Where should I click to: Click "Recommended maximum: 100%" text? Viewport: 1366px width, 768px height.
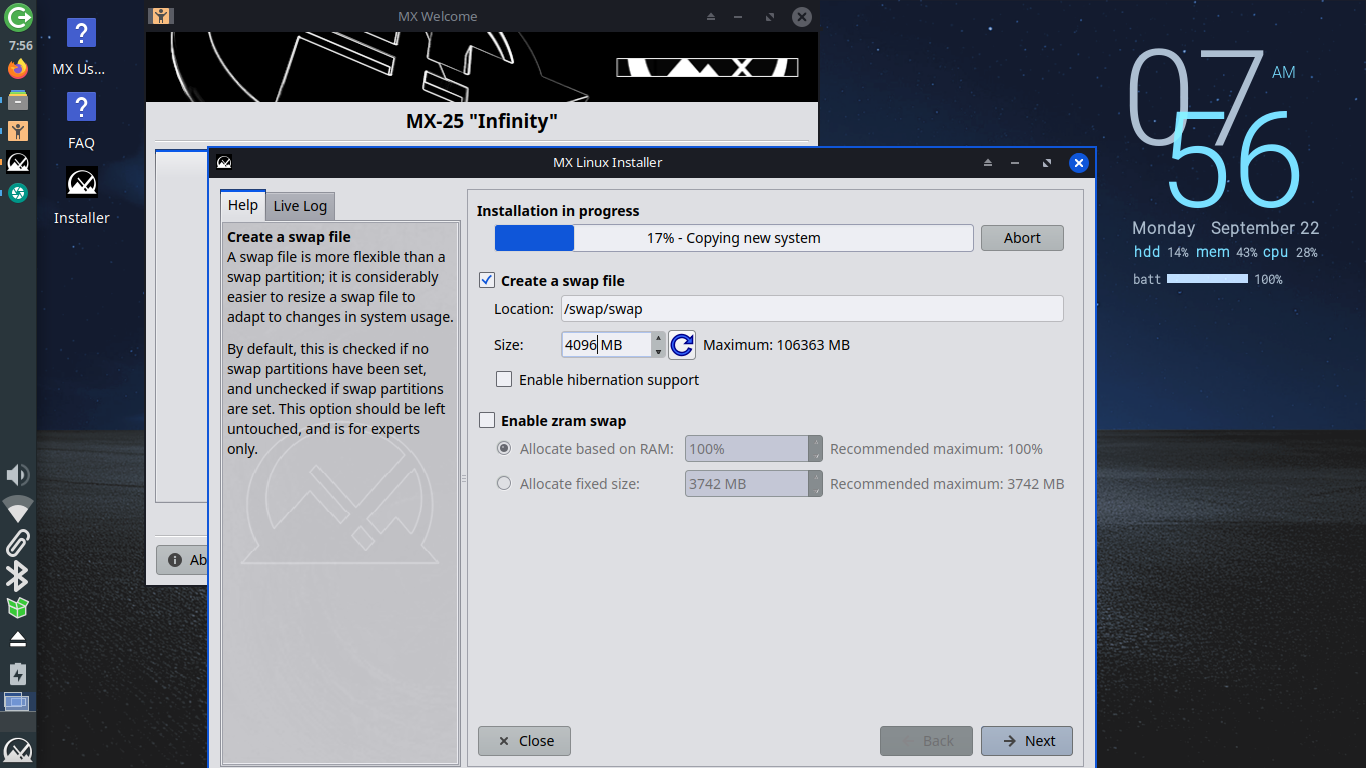point(936,449)
